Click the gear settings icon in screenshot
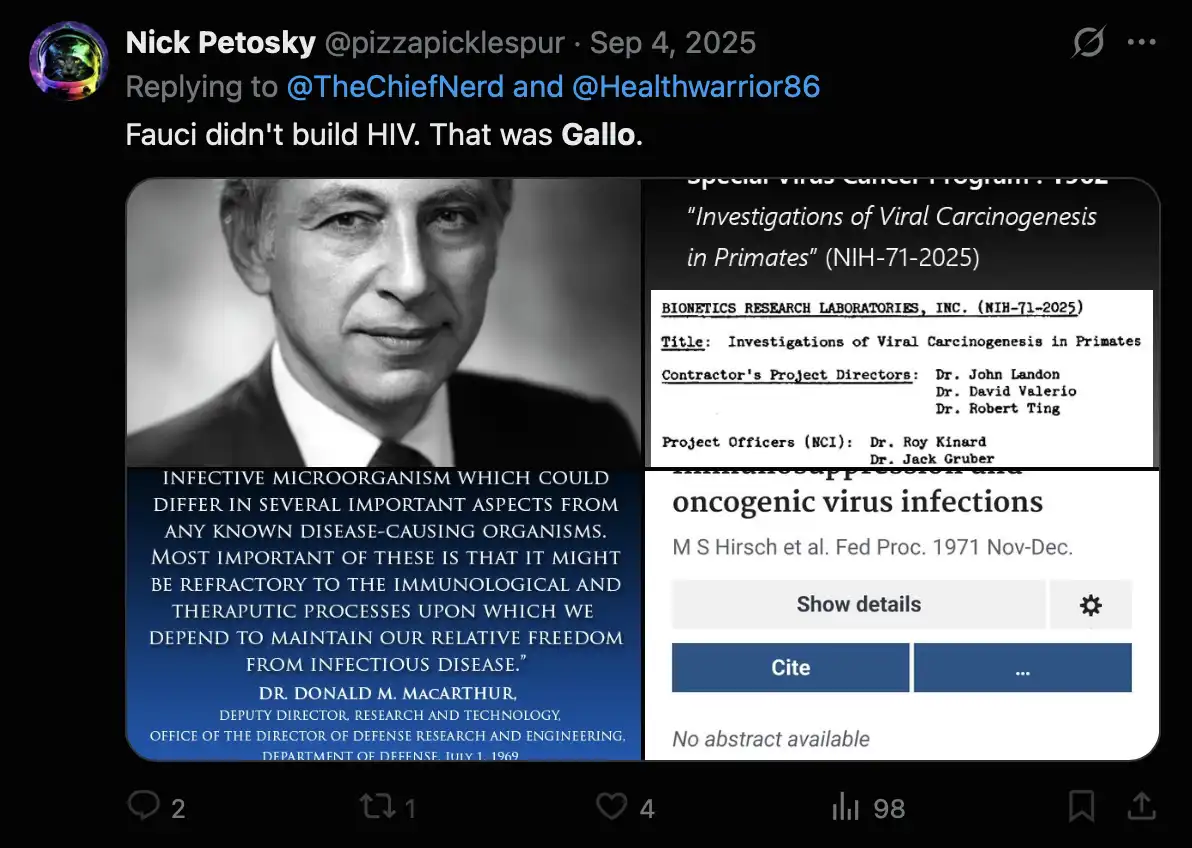 pyautogui.click(x=1090, y=605)
